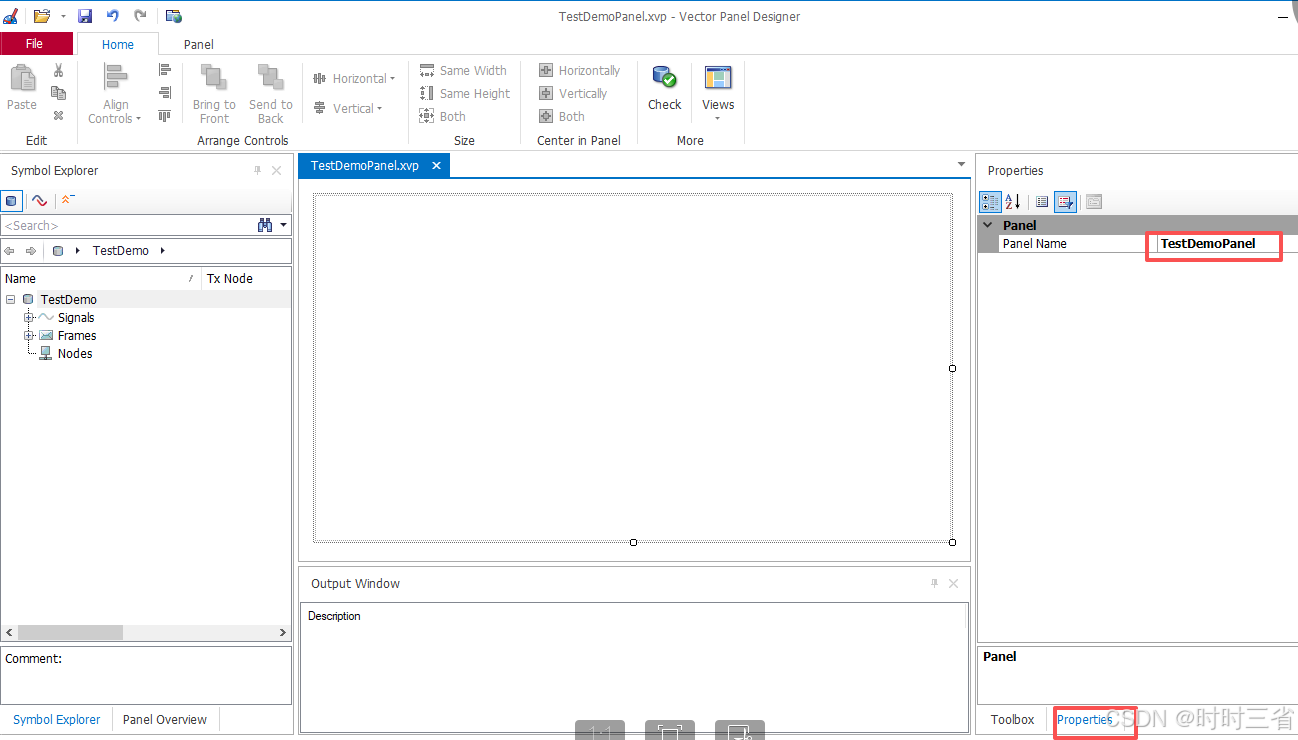Center Vertically in Panel
The height and width of the screenshot is (740, 1298).
click(573, 93)
